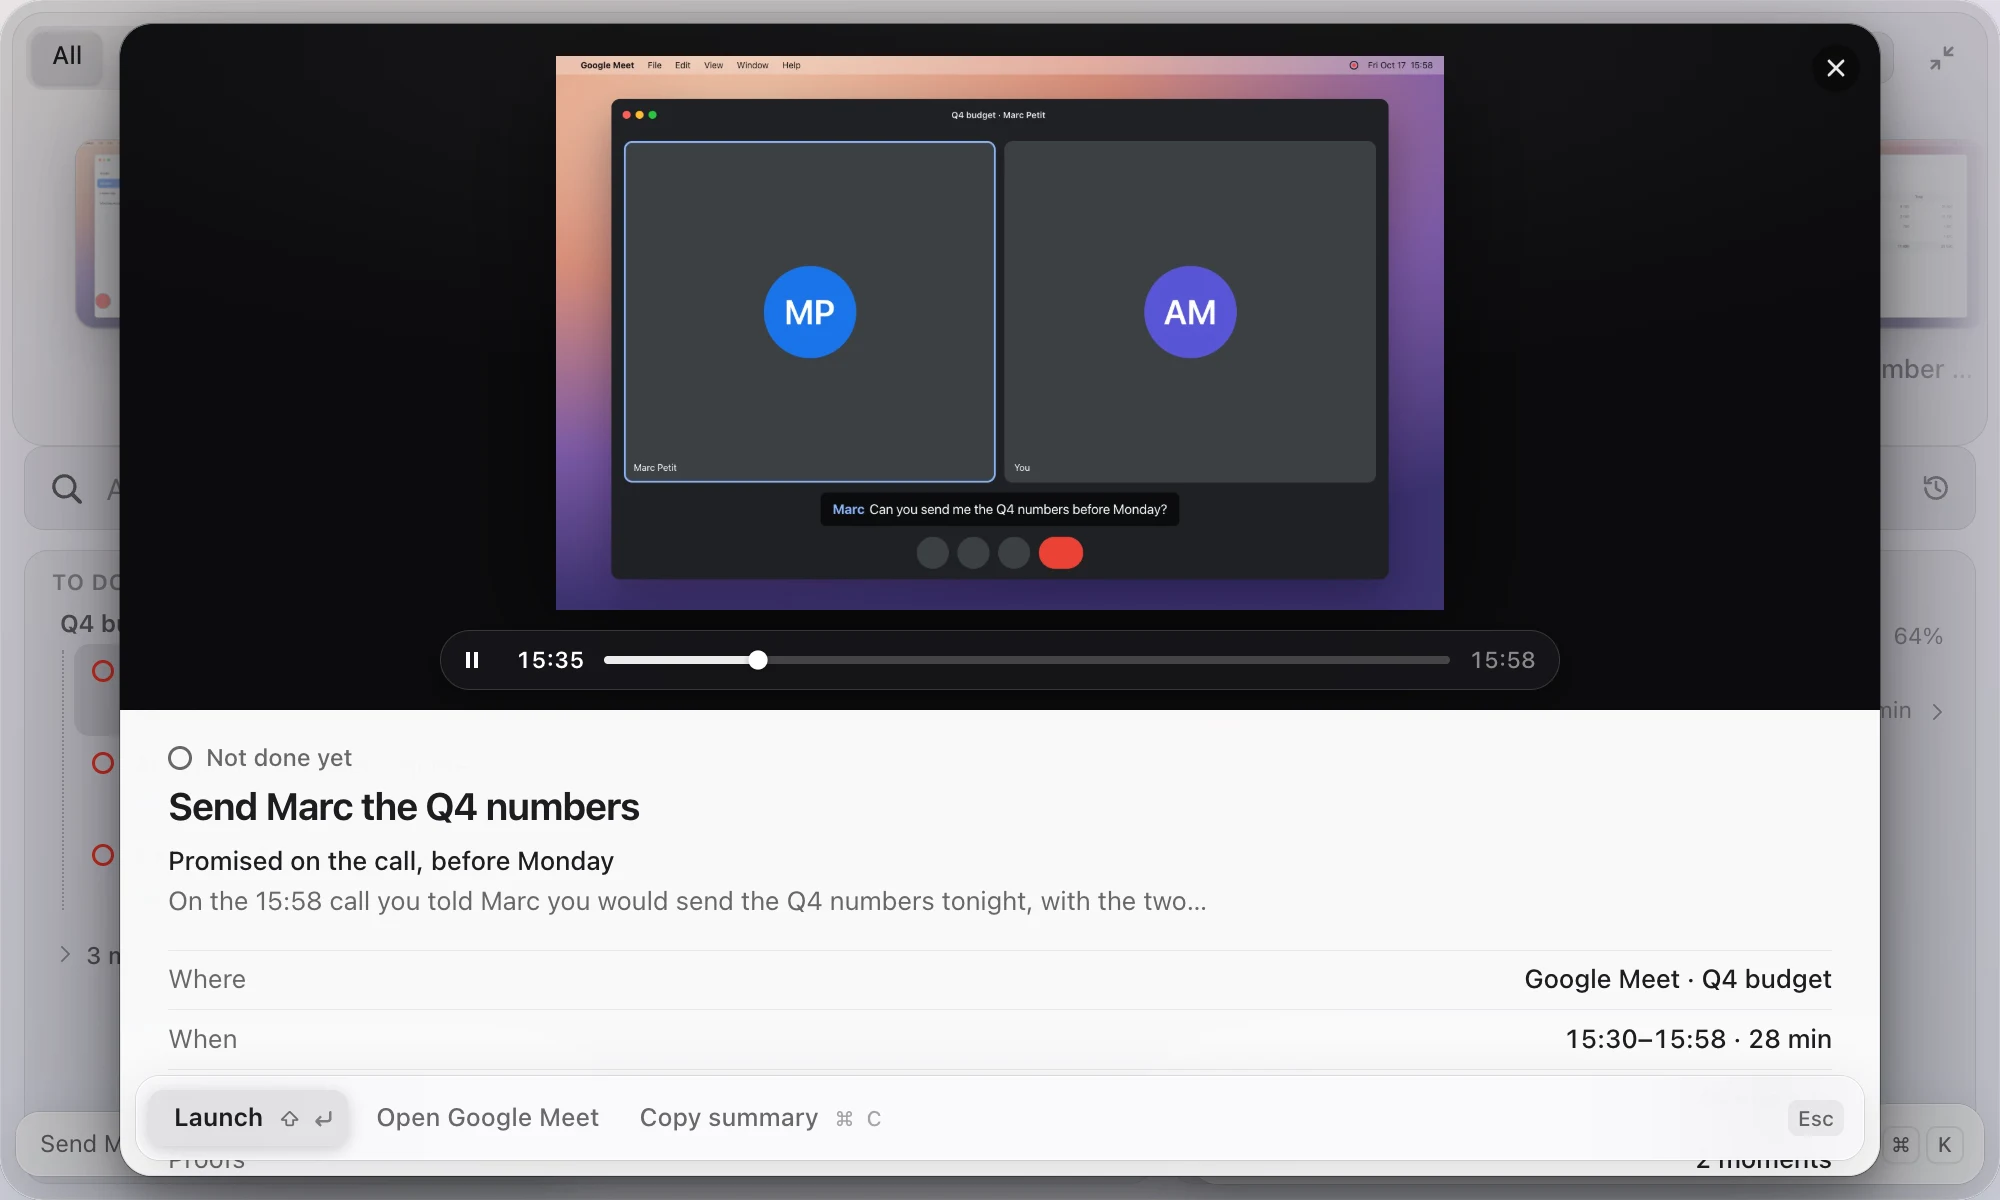The height and width of the screenshot is (1200, 2000).
Task: Click the recording video frame
Action: point(1000,333)
